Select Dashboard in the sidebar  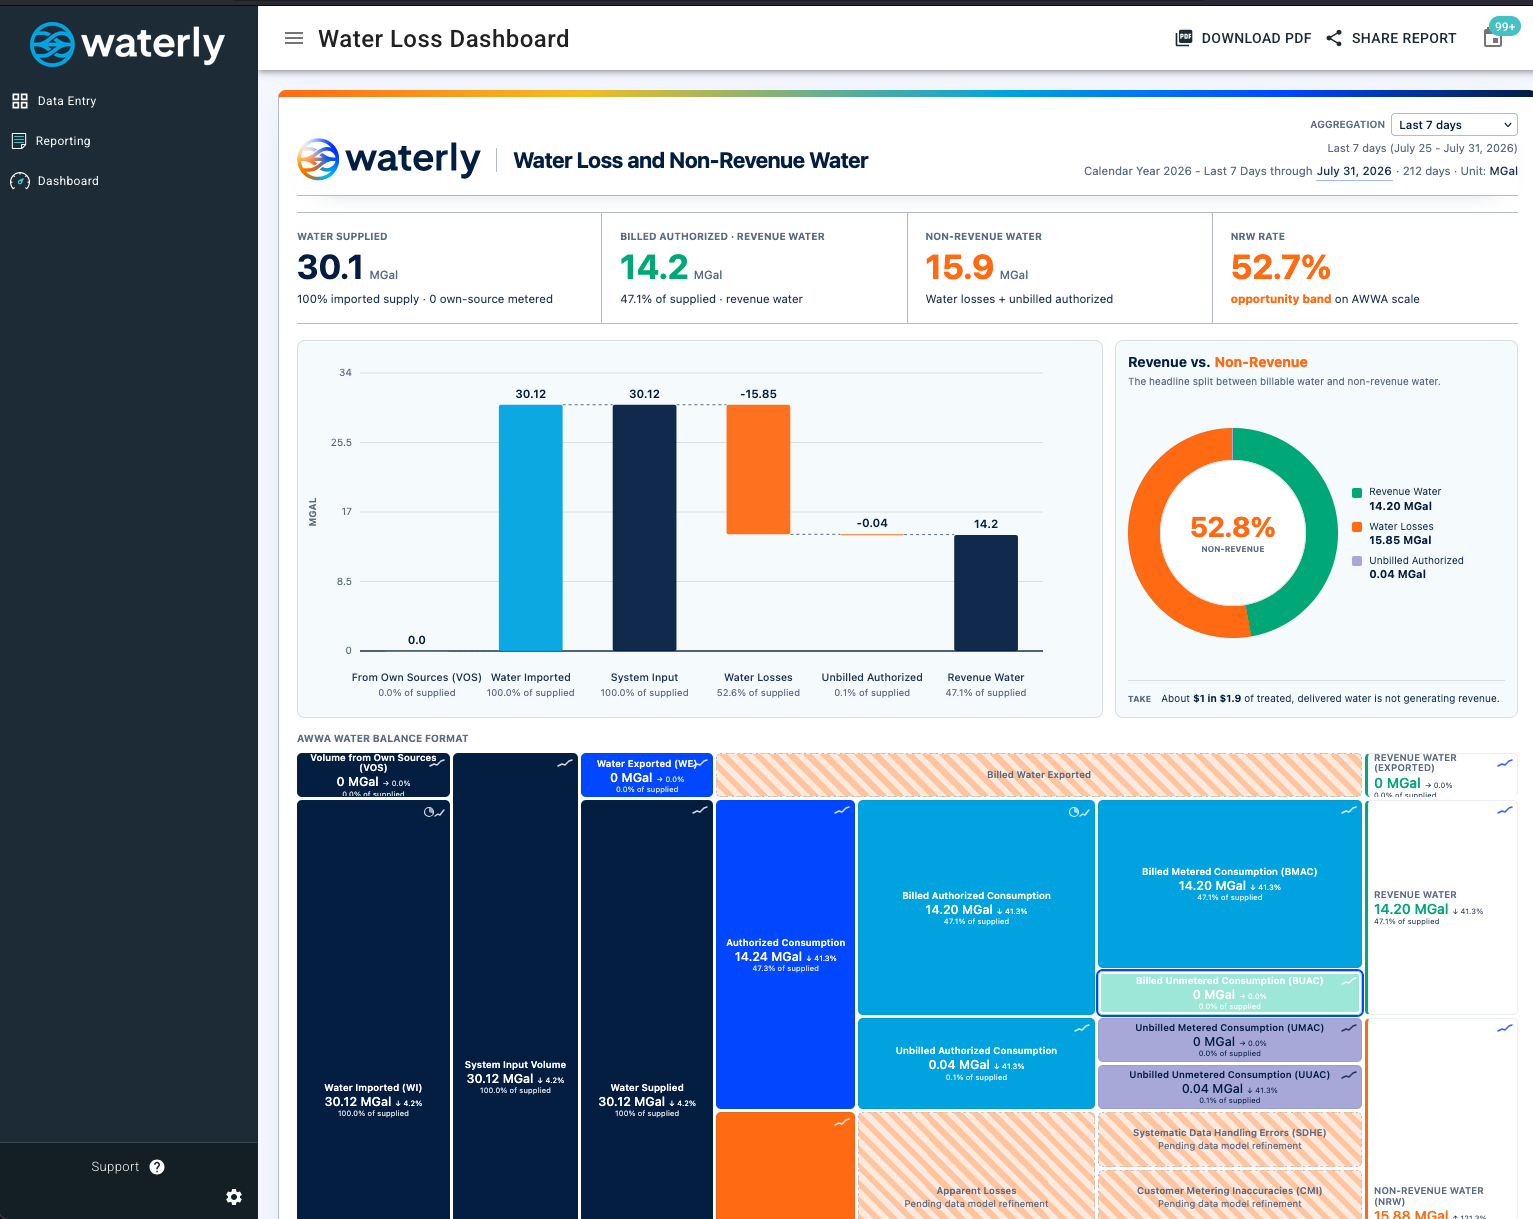[x=68, y=181]
